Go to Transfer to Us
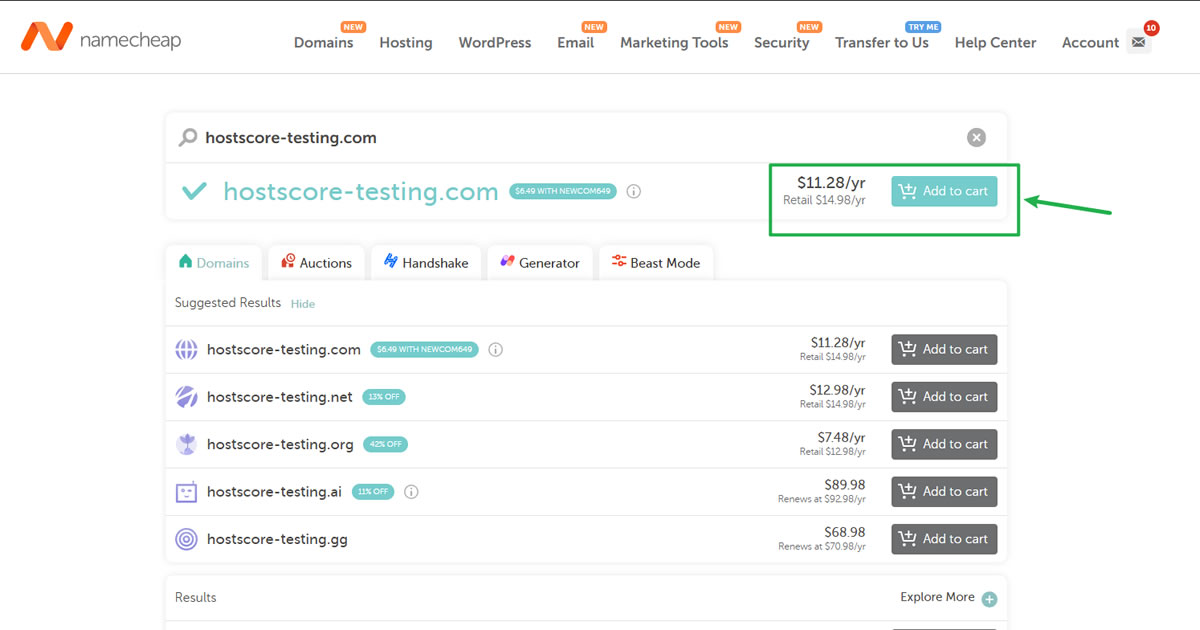1200x630 pixels. click(882, 42)
